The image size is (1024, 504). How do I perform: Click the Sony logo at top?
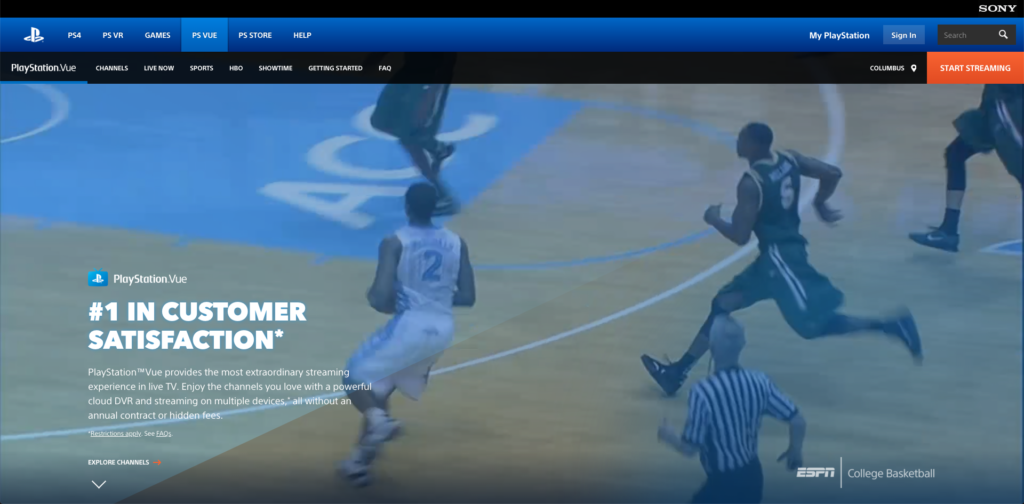[997, 8]
